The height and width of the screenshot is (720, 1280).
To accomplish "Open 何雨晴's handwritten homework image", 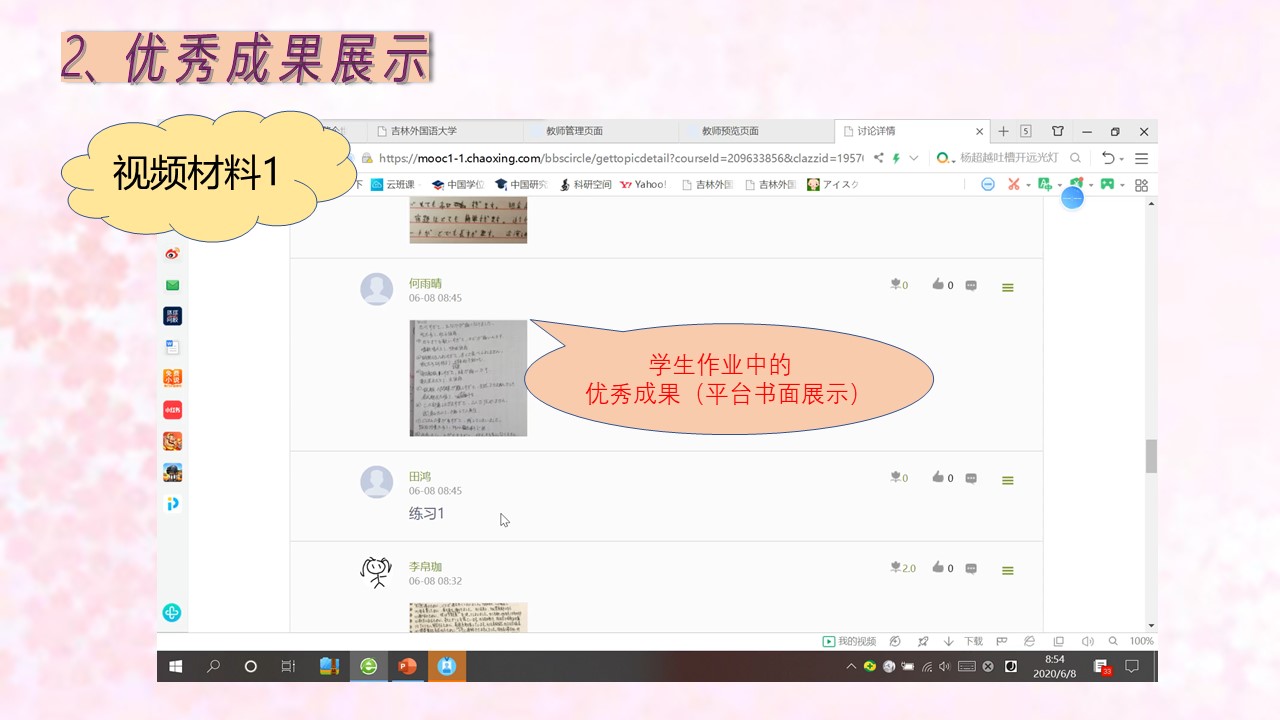I will point(468,378).
